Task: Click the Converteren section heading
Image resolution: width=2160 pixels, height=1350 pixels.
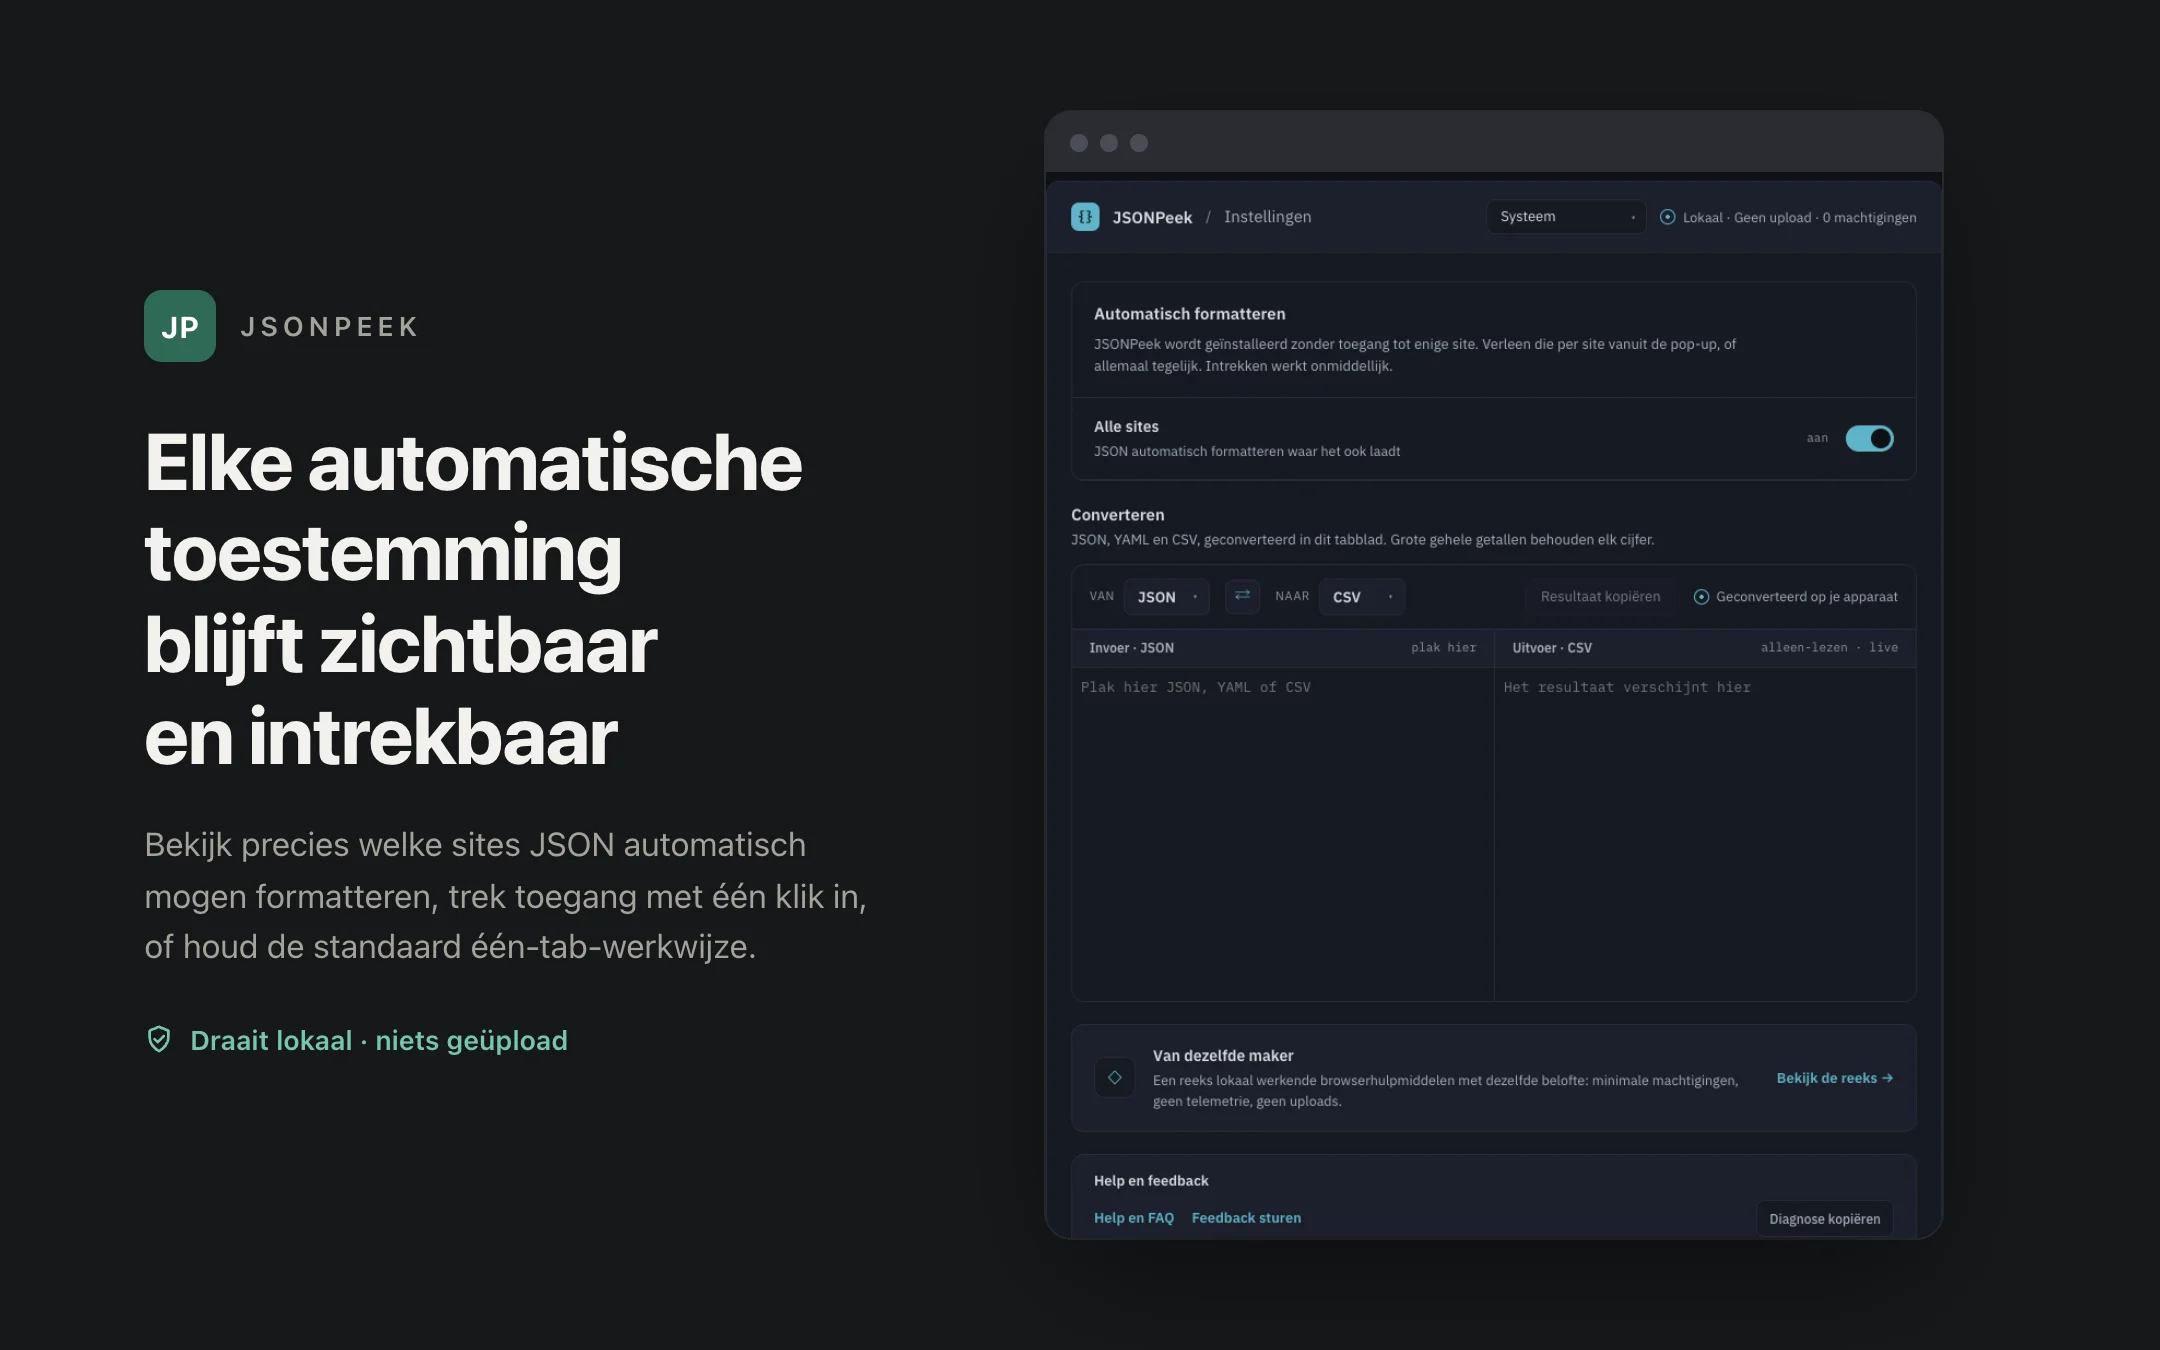Action: coord(1117,515)
